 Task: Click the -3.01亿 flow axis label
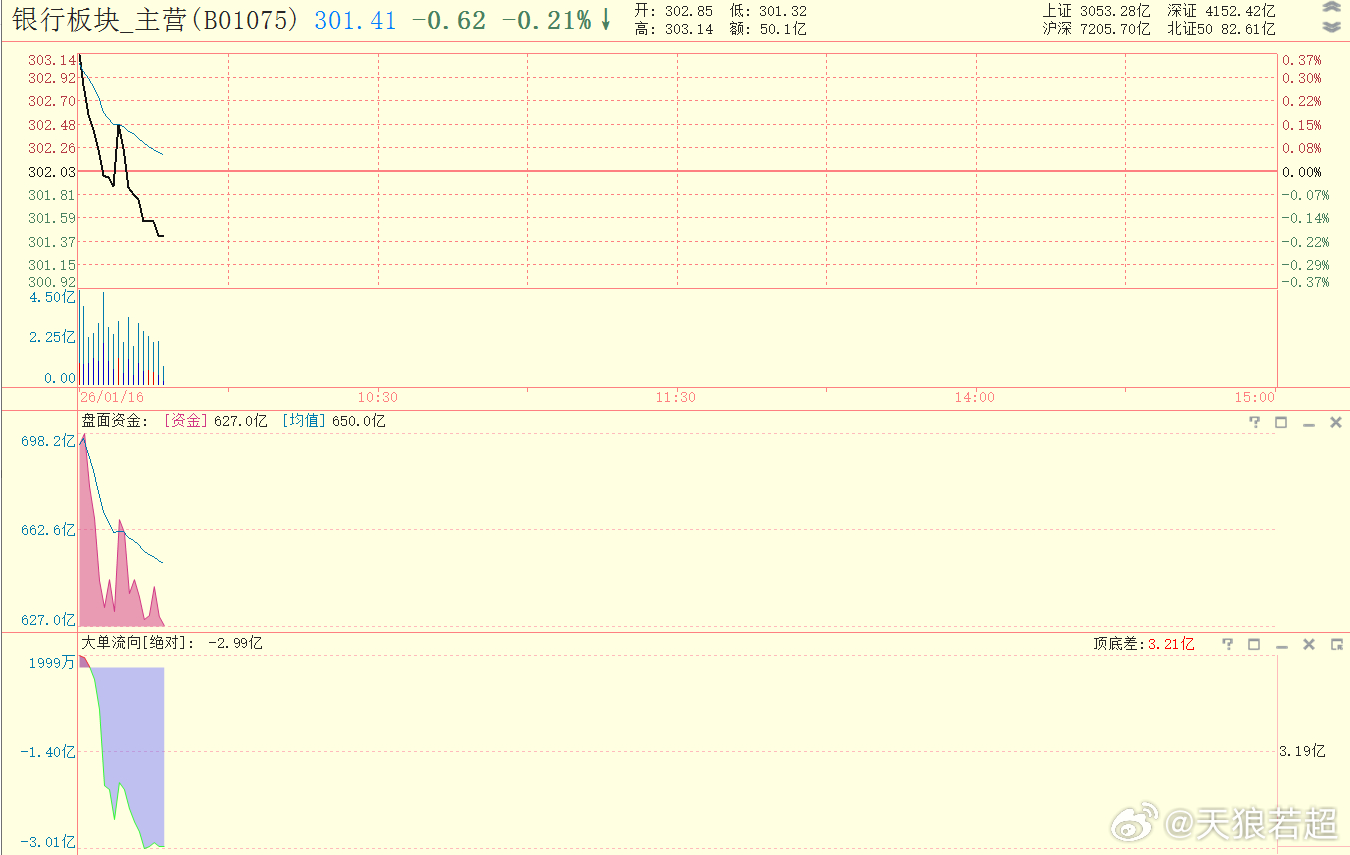tap(48, 843)
